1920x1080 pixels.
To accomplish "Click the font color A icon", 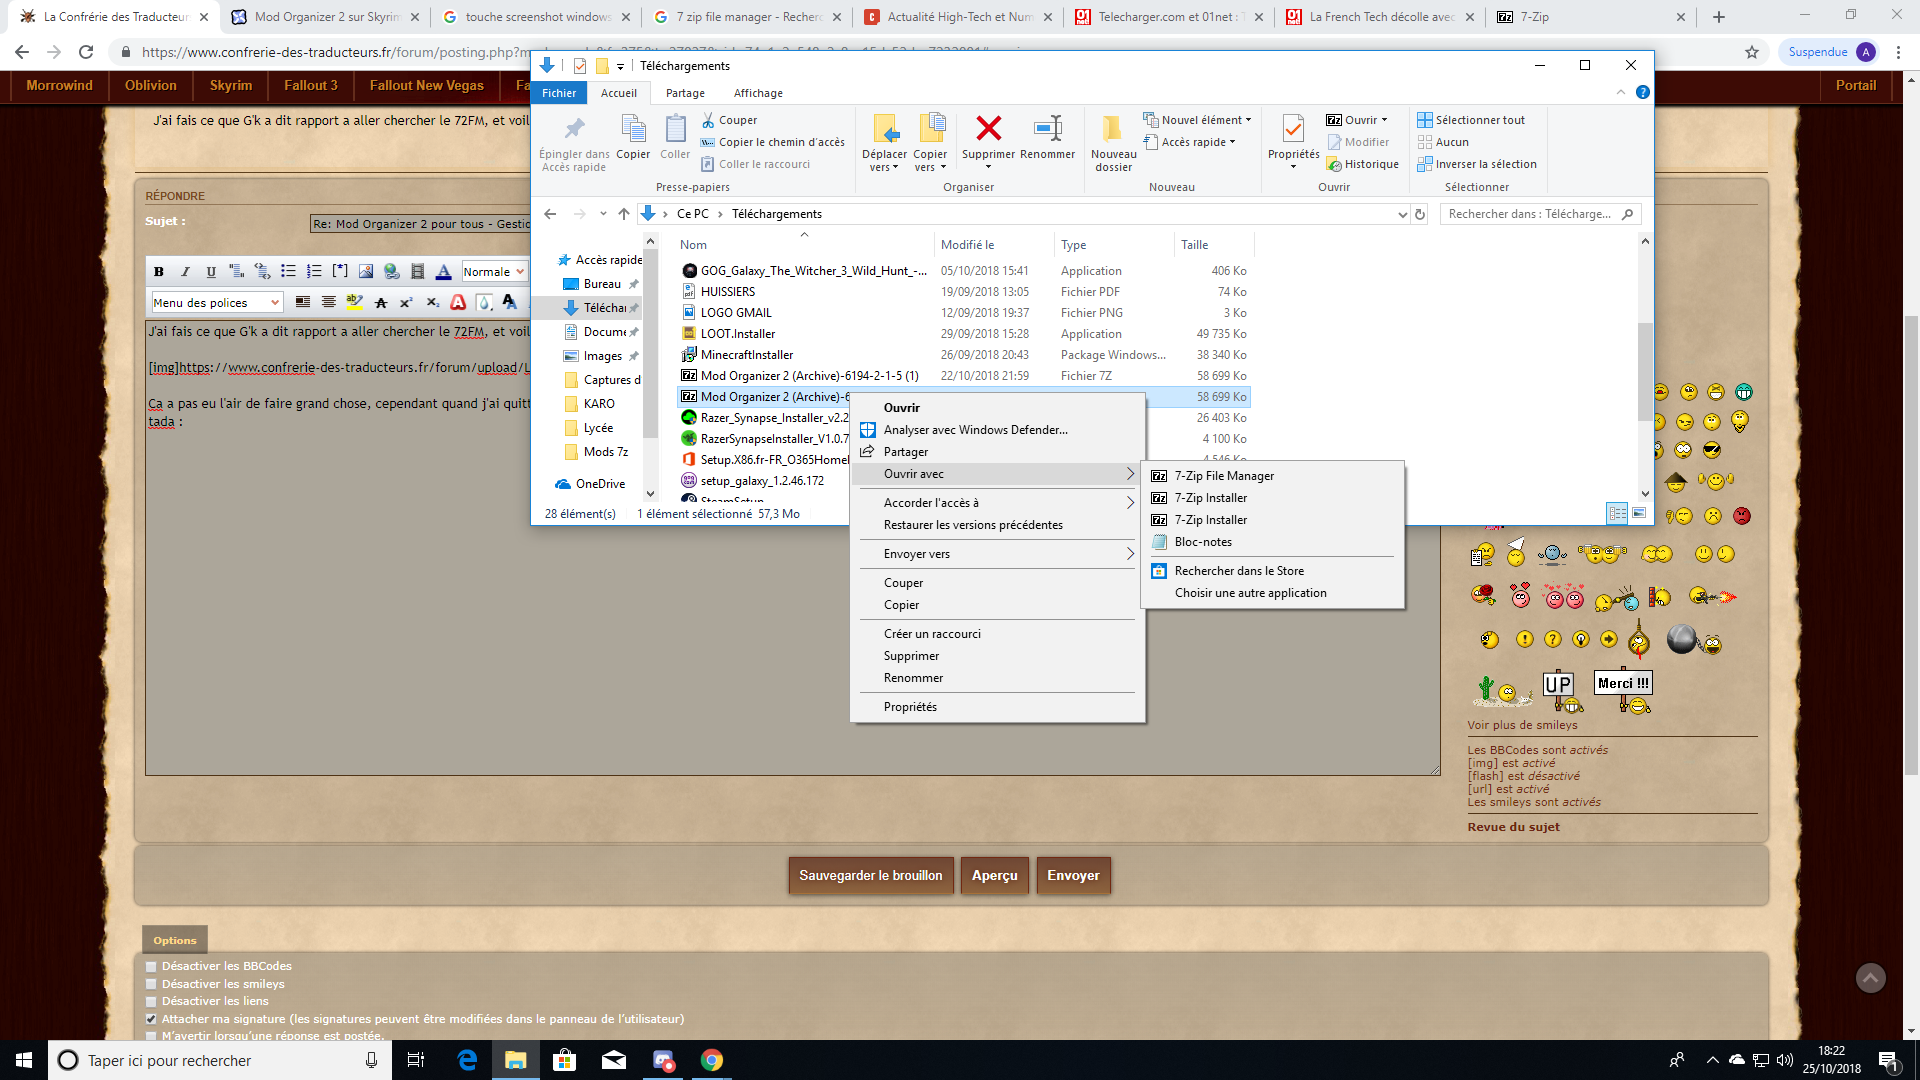I will point(444,272).
